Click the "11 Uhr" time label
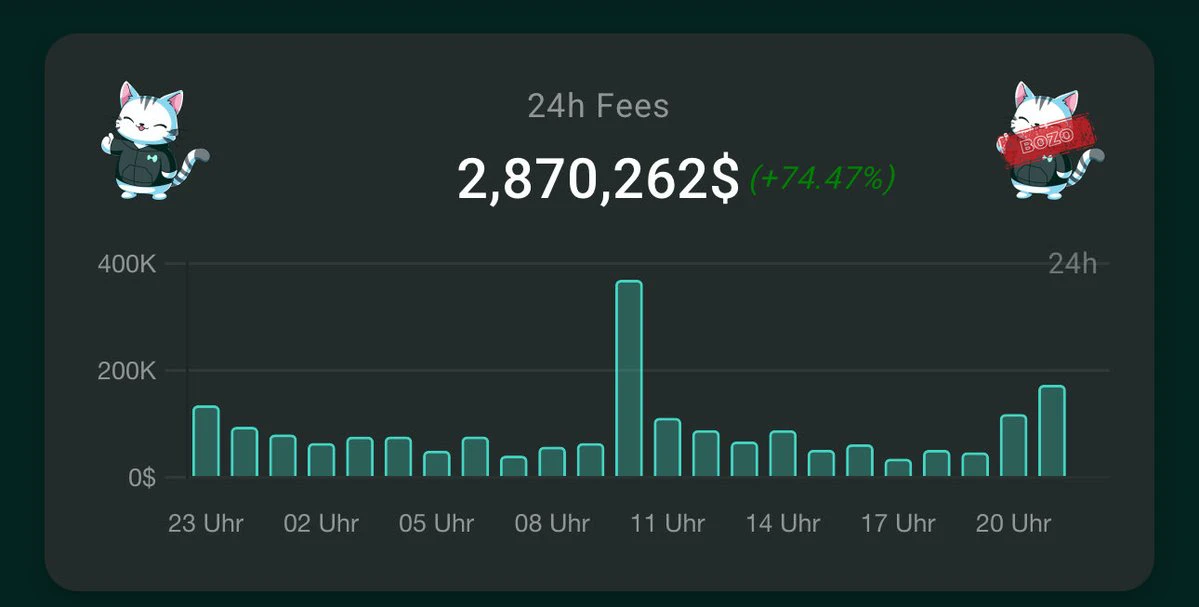Viewport: 1199px width, 607px height. tap(668, 524)
